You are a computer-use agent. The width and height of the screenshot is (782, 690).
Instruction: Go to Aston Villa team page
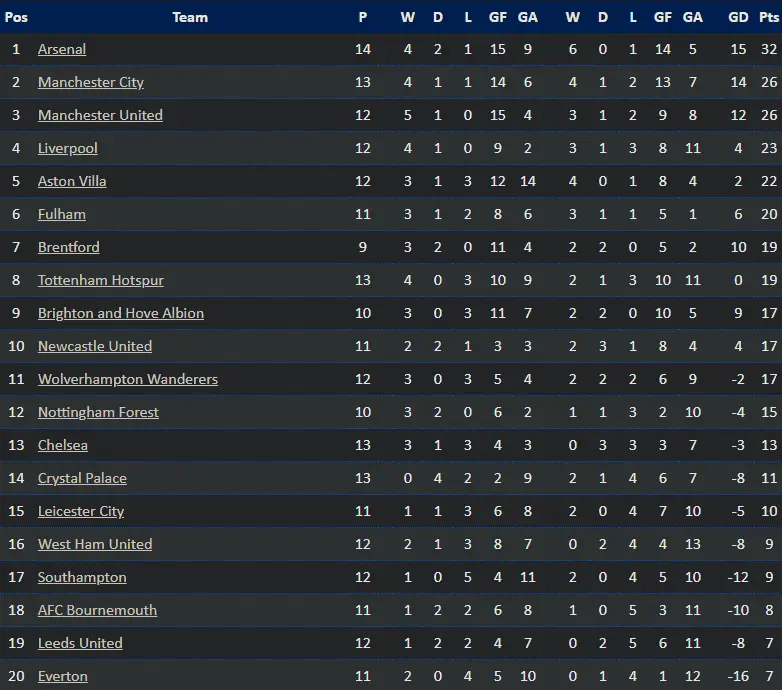(x=72, y=181)
